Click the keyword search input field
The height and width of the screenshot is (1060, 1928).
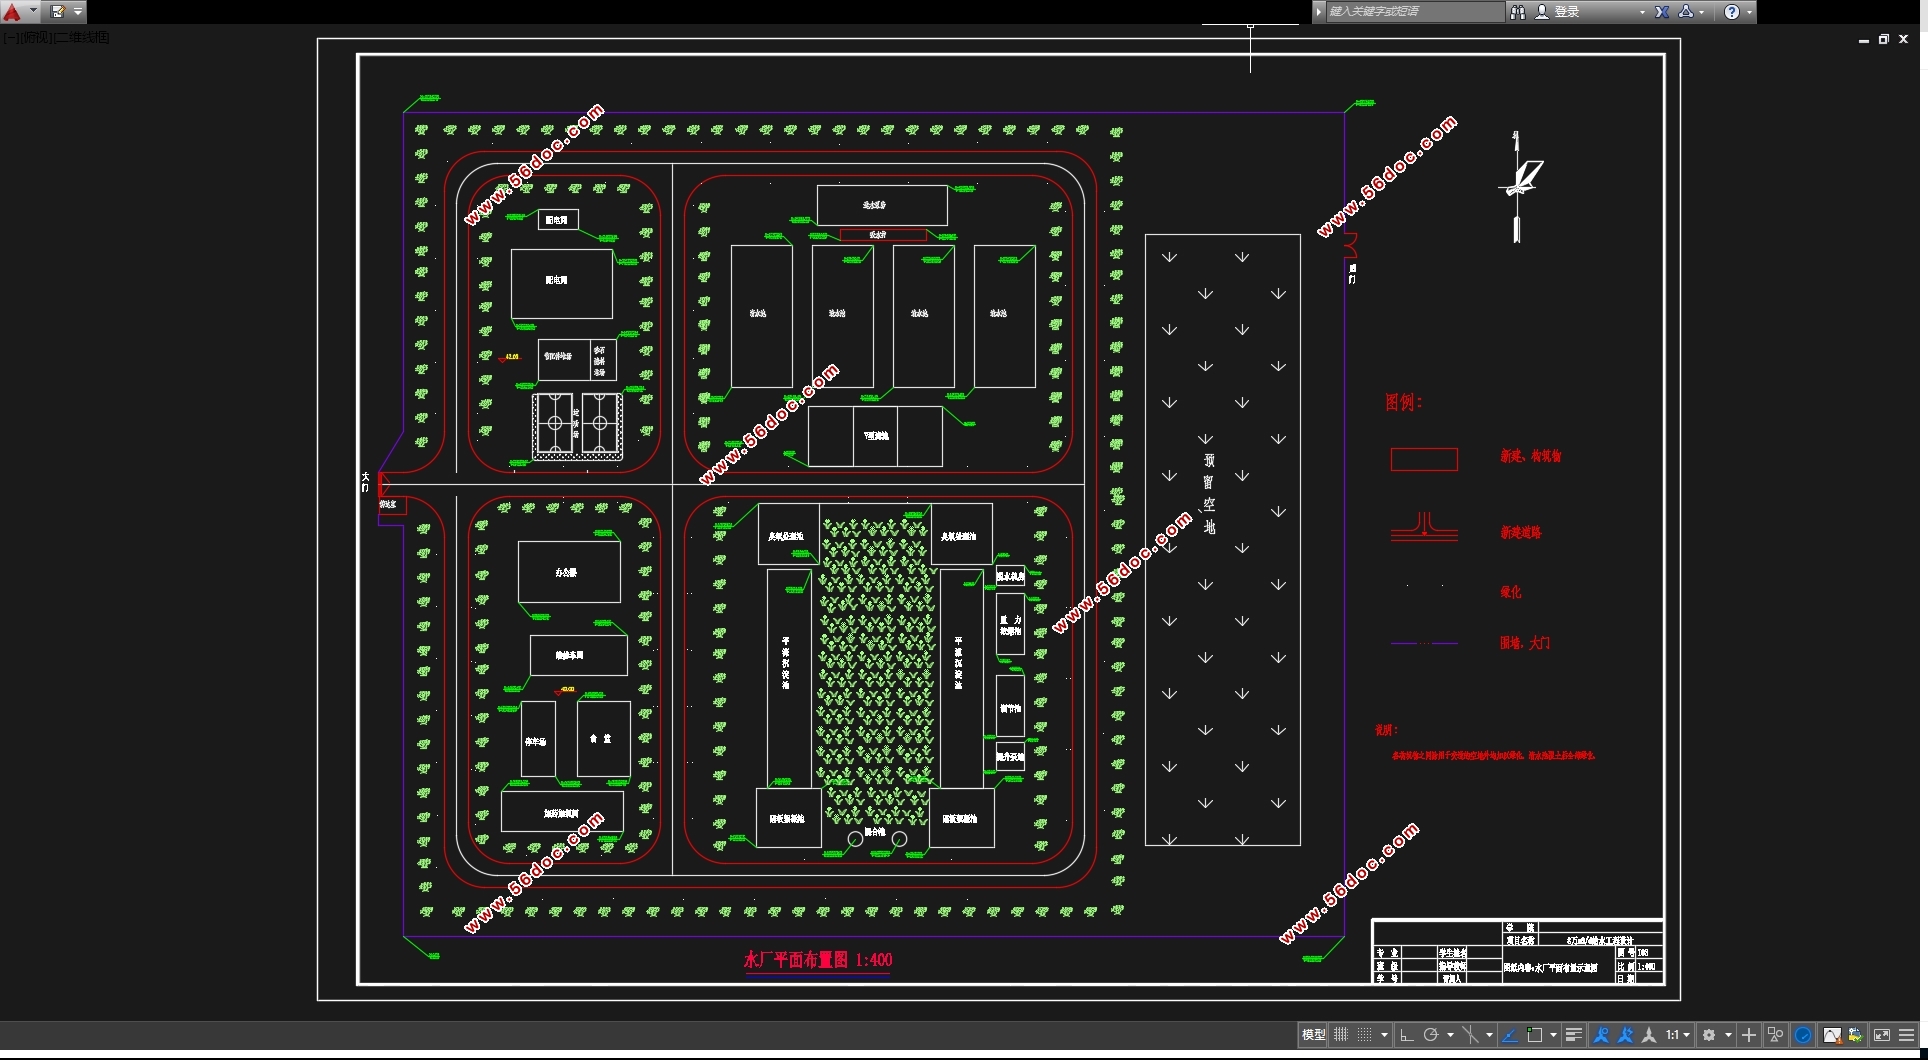(x=1414, y=12)
